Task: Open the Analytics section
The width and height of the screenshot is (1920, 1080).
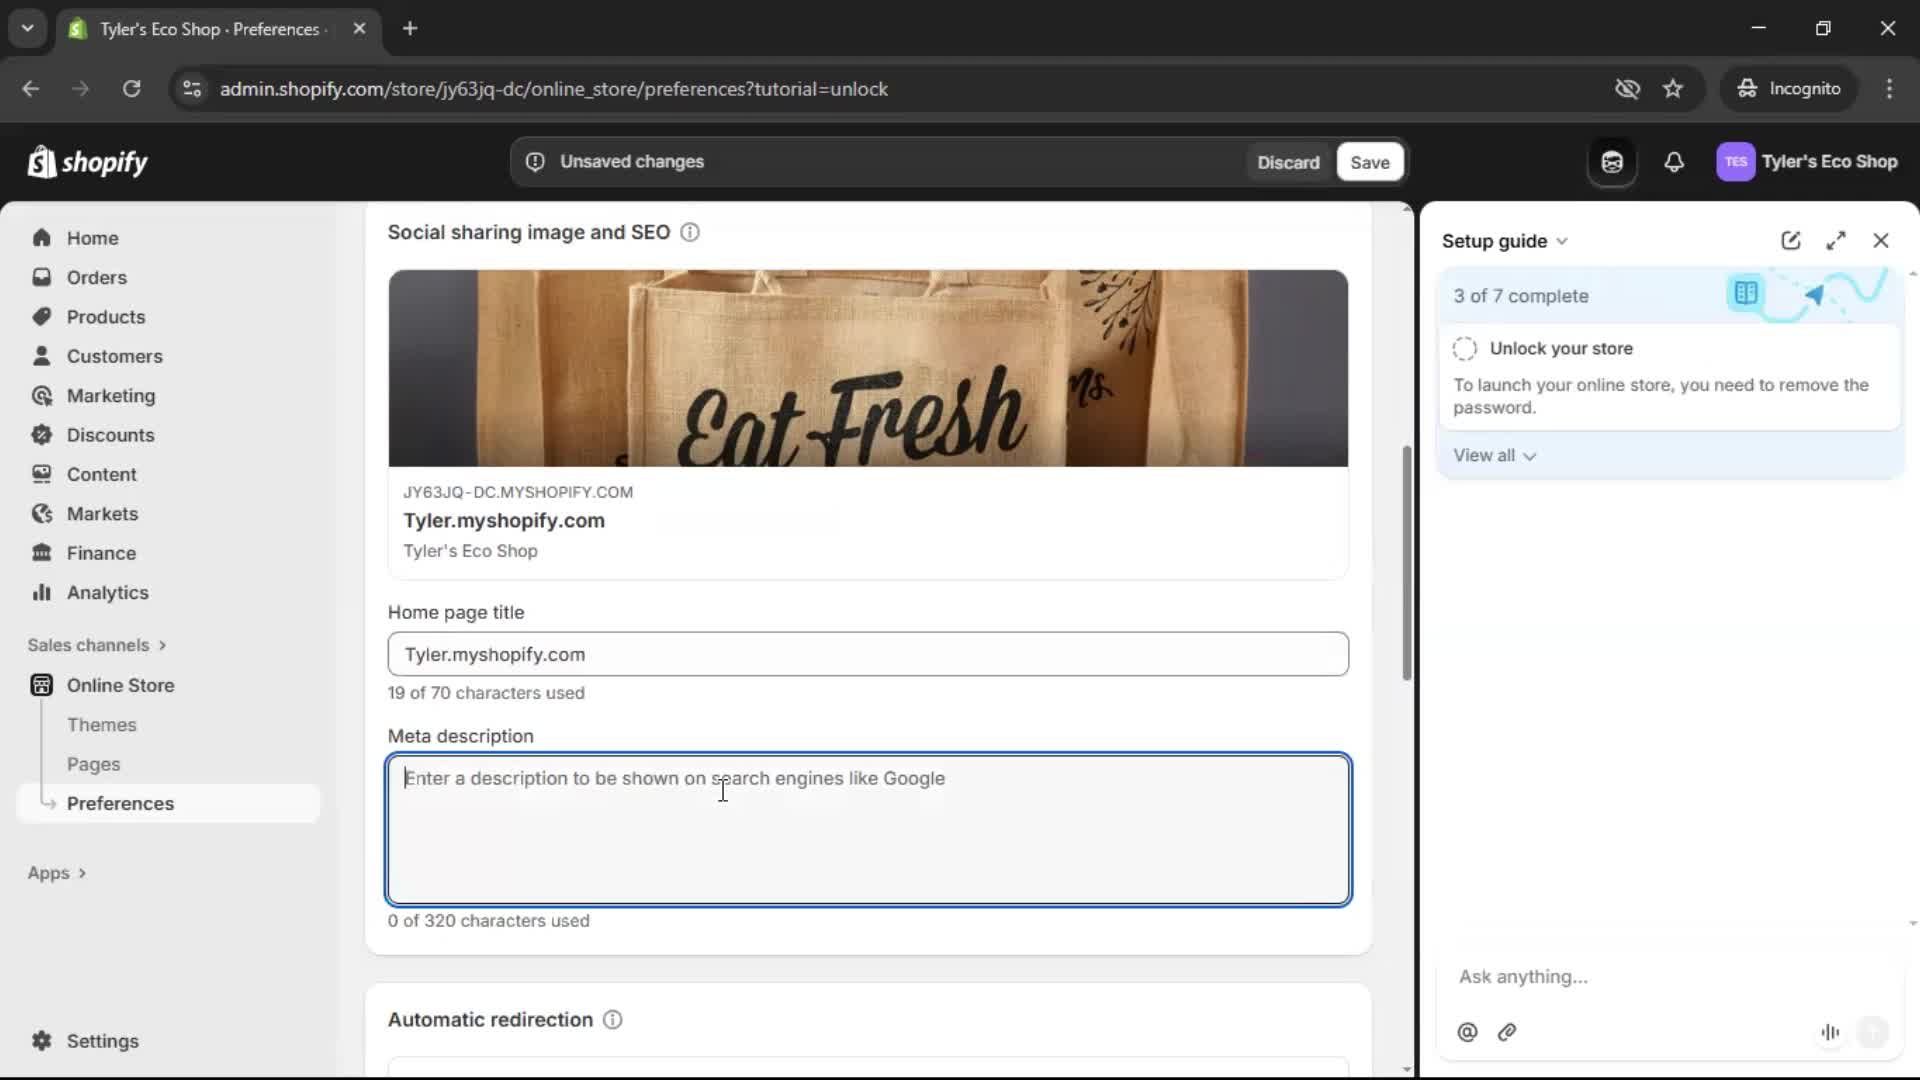Action: 106,592
